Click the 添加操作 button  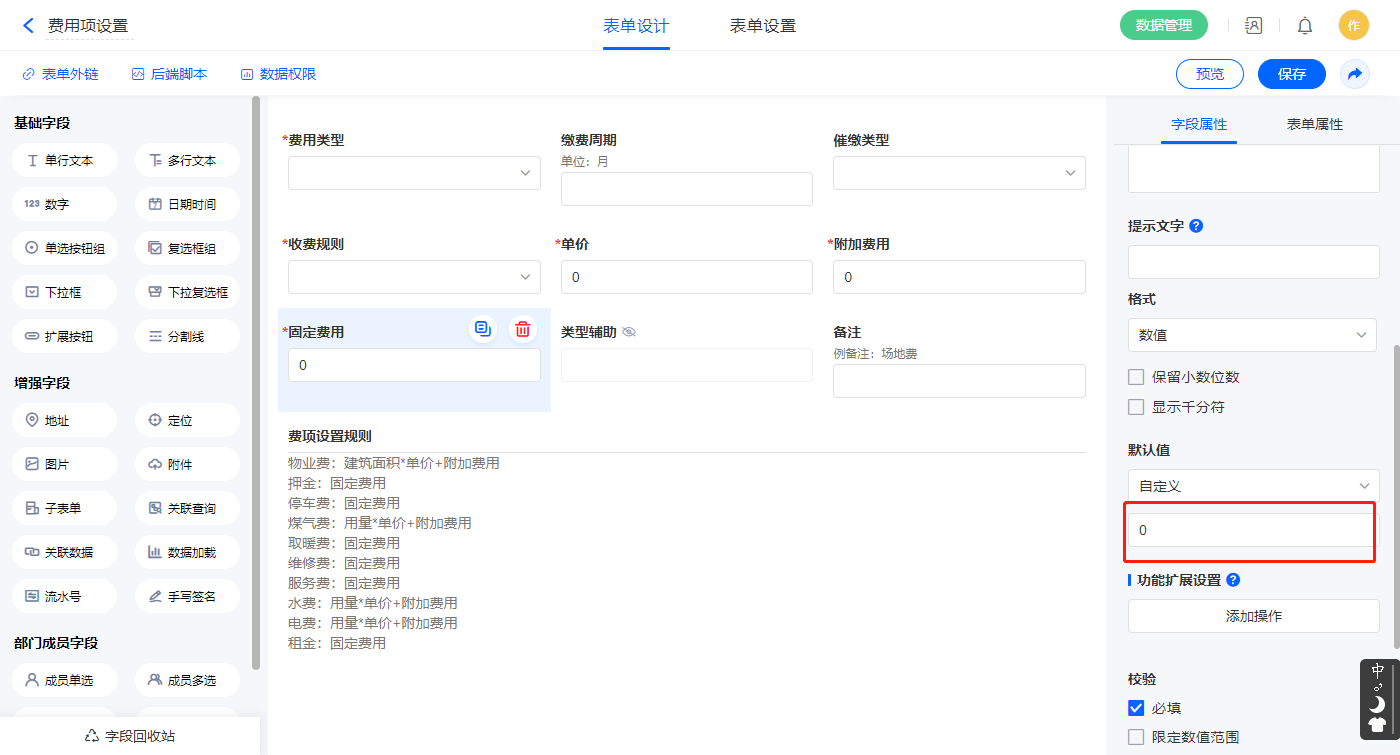pyautogui.click(x=1253, y=616)
